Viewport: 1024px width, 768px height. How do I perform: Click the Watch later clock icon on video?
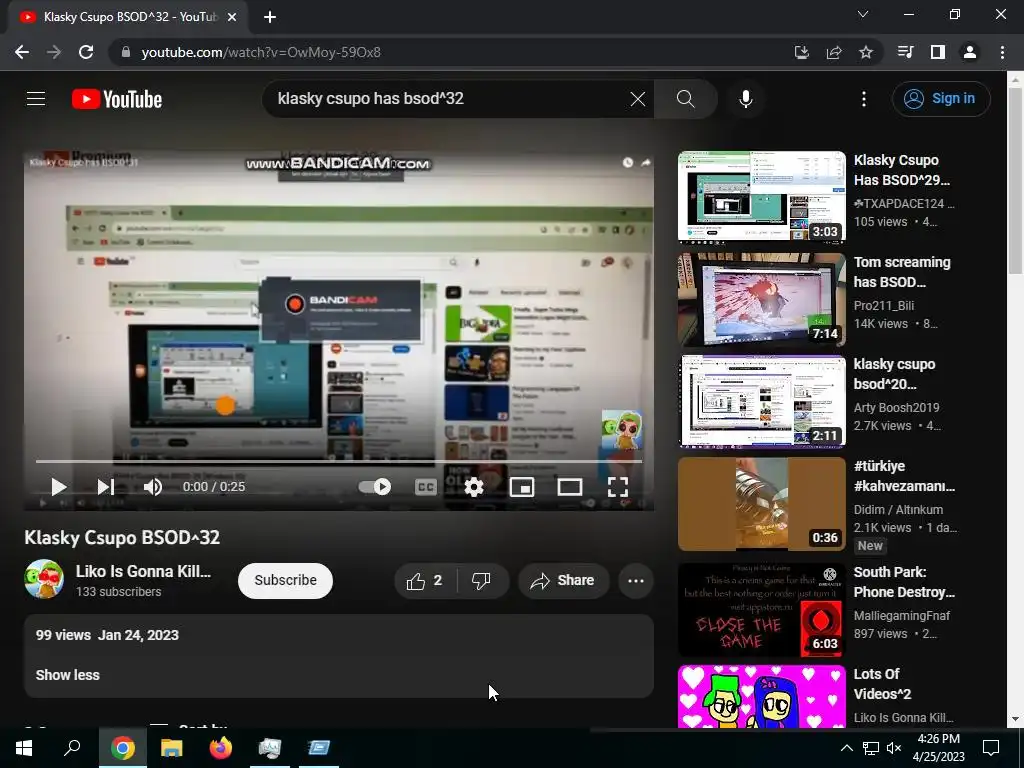tap(628, 163)
